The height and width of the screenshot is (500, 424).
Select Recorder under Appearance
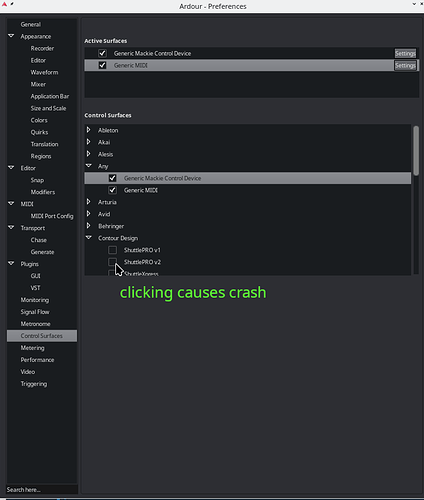point(42,48)
